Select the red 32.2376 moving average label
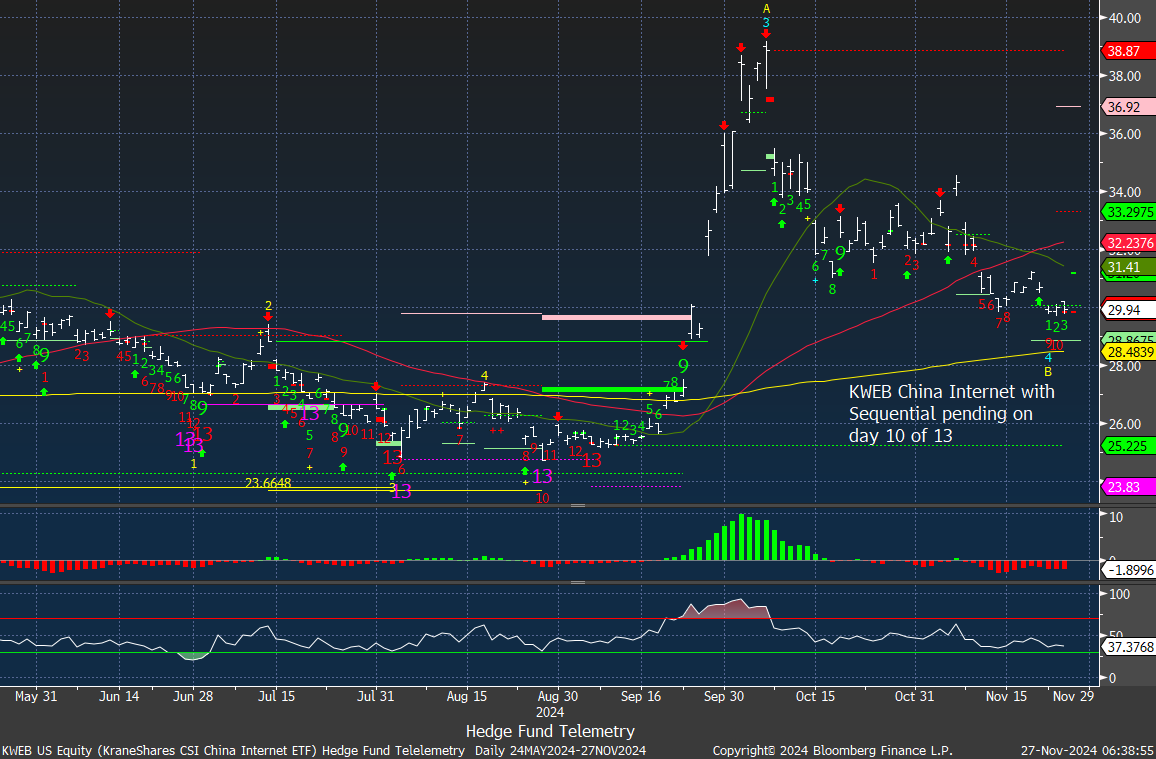Image resolution: width=1156 pixels, height=759 pixels. pyautogui.click(x=1129, y=243)
